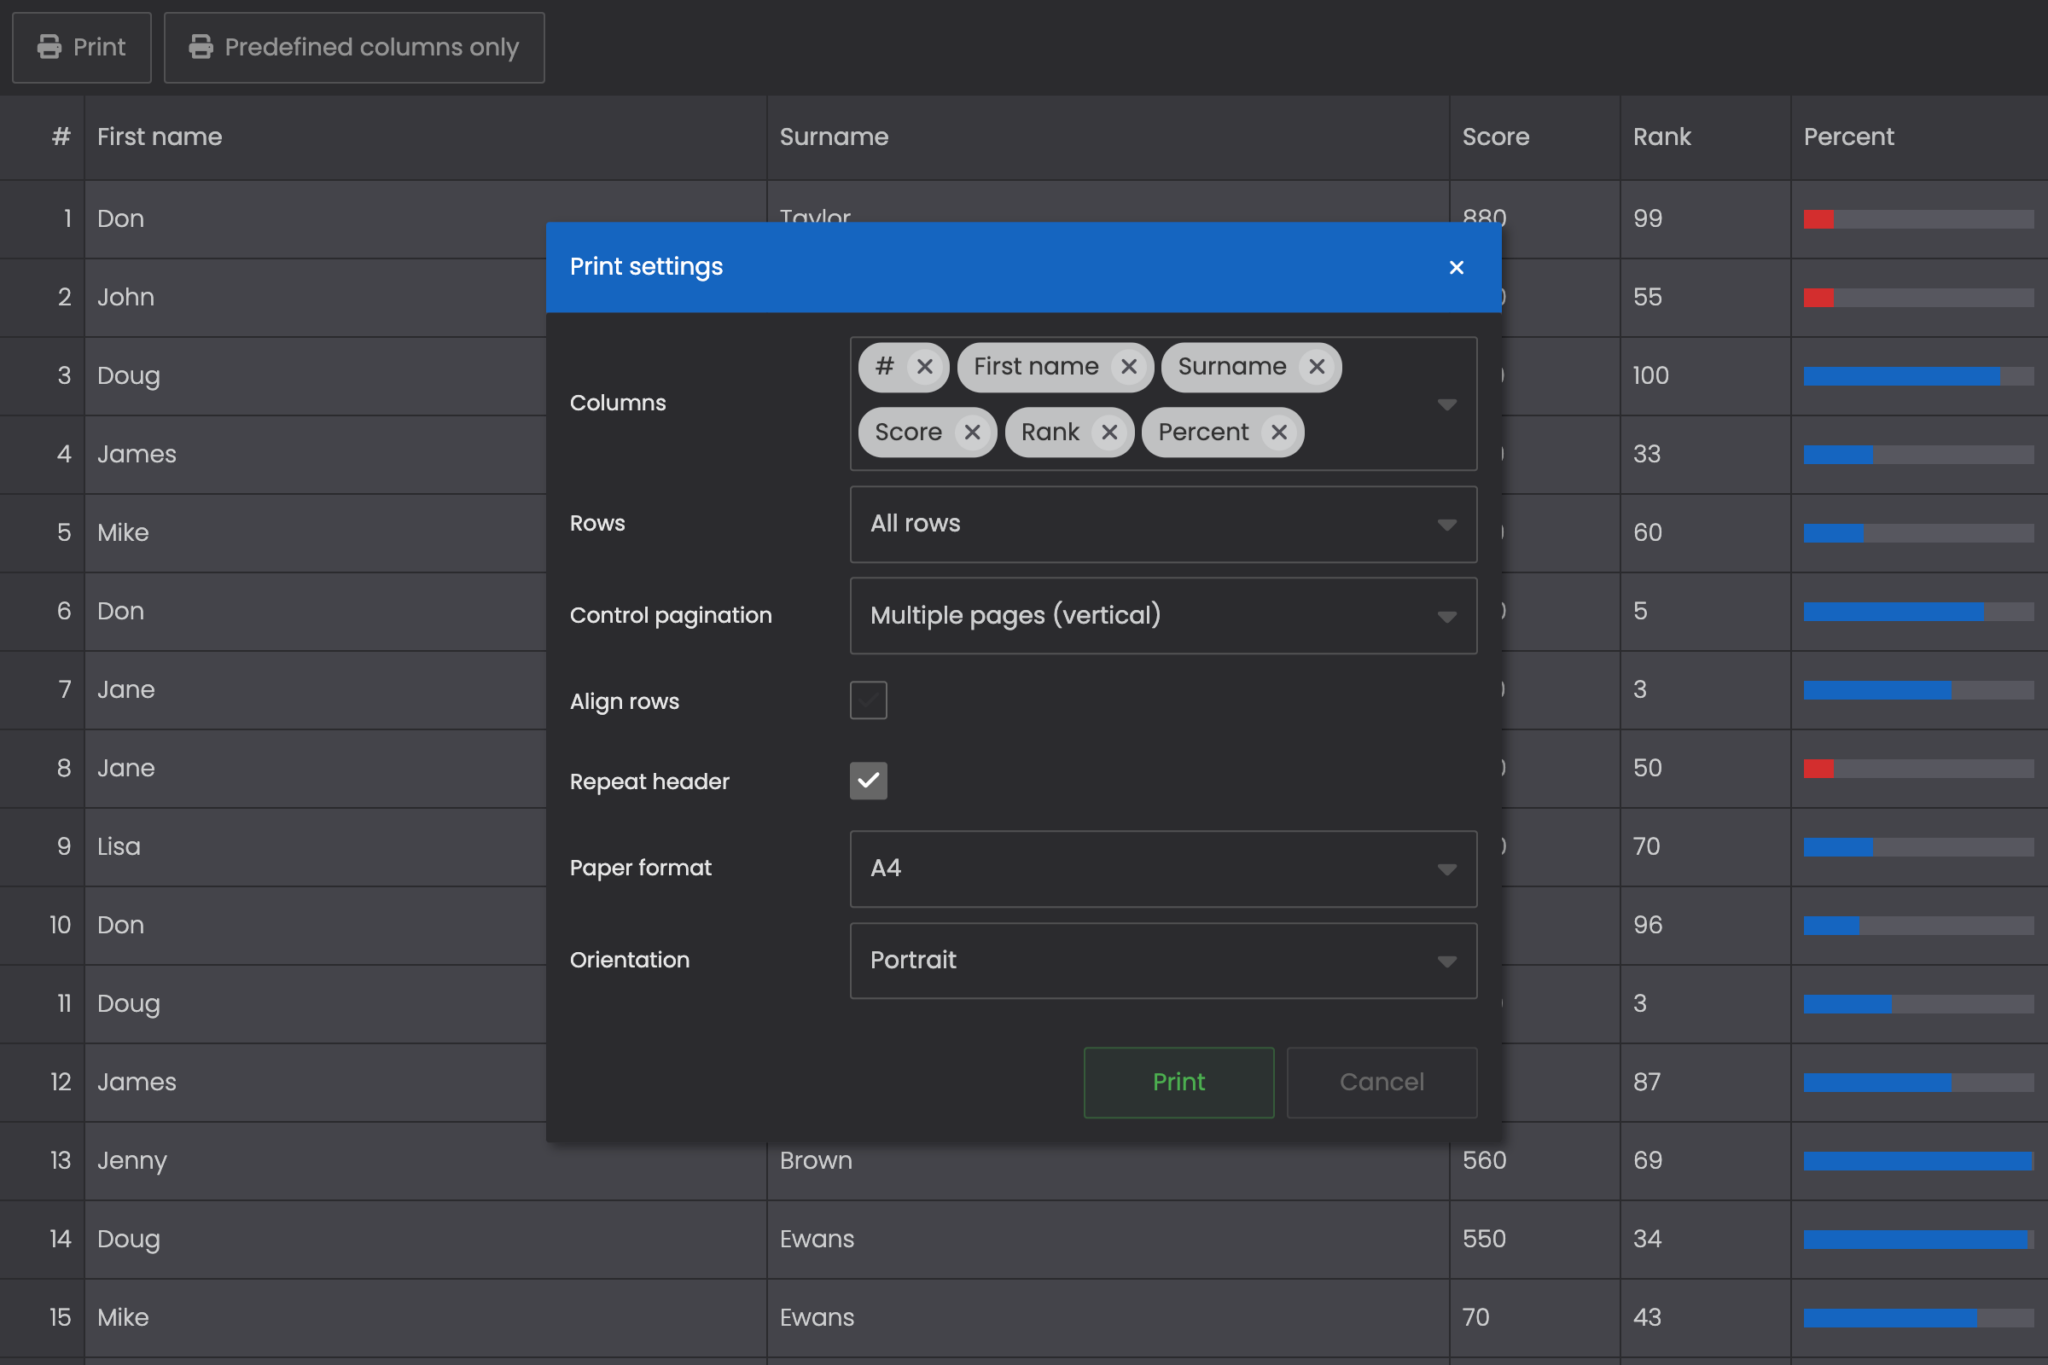Click the Lisa first name cell
Screen dimensions: 2048x1365
coord(316,847)
